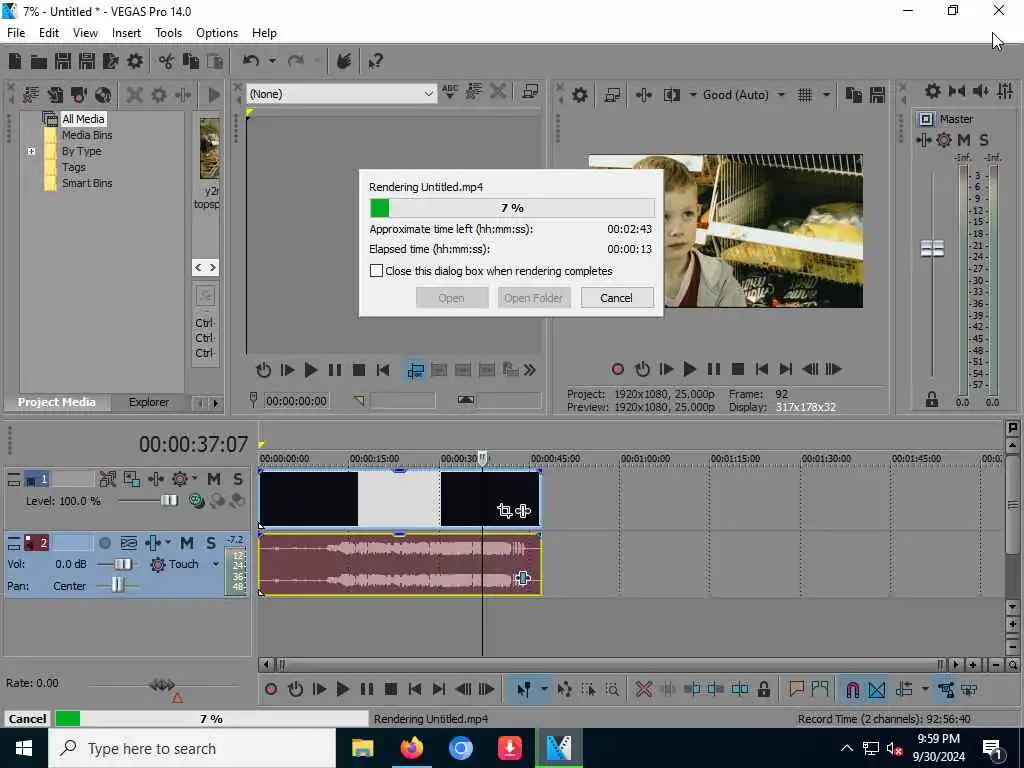Click audio track 2 Pan slider handle
This screenshot has height=768, width=1024.
(117, 585)
